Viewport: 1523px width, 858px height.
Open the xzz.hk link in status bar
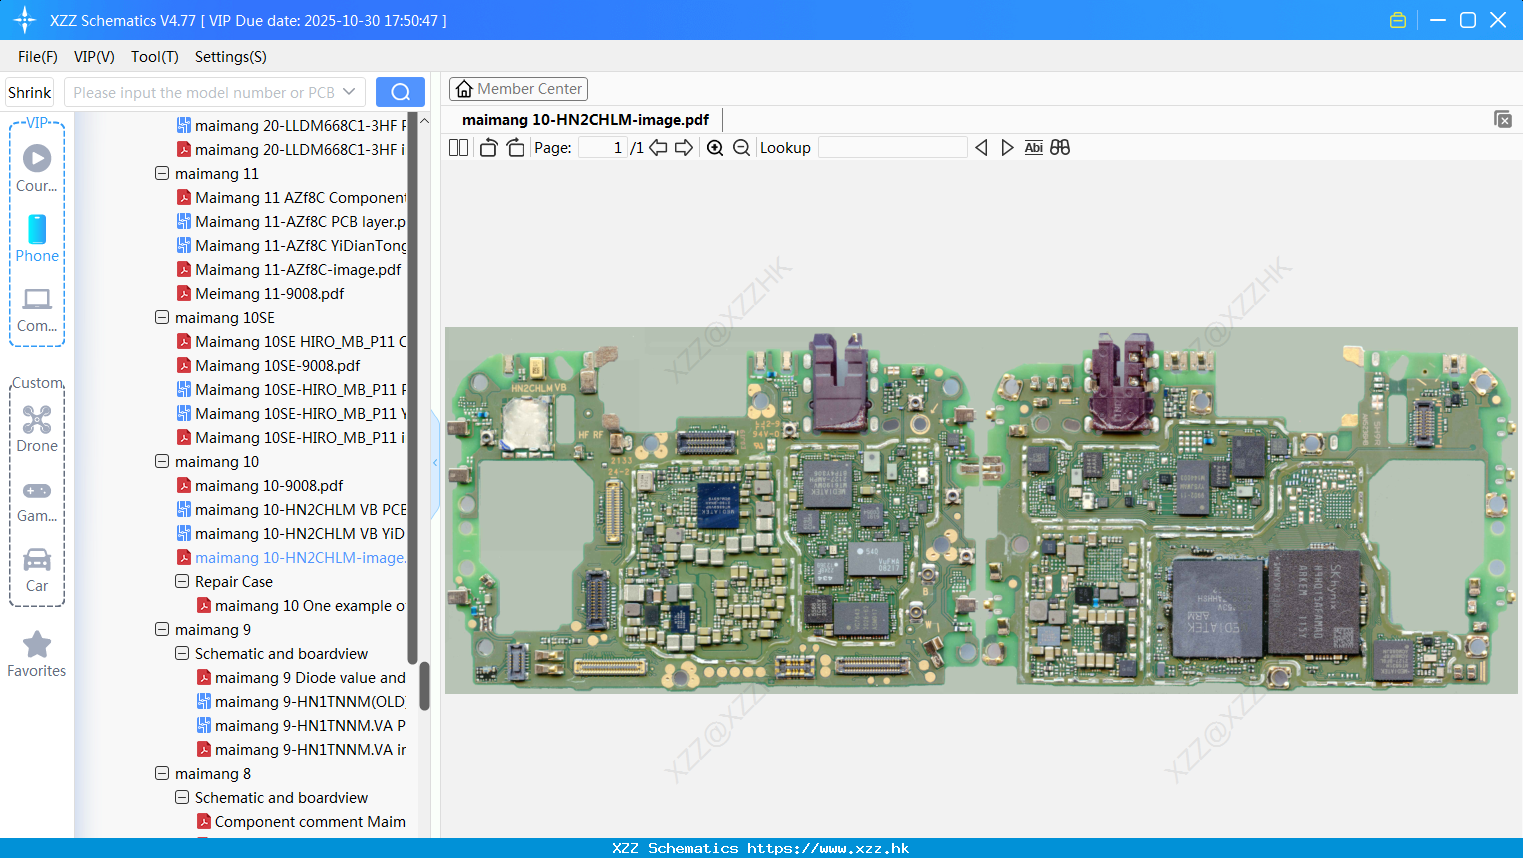coord(828,848)
